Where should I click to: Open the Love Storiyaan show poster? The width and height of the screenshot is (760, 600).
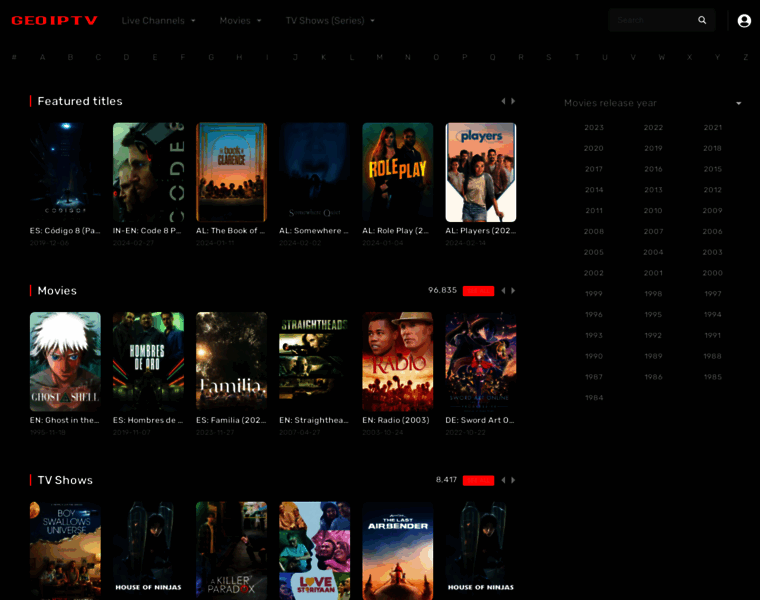[315, 551]
